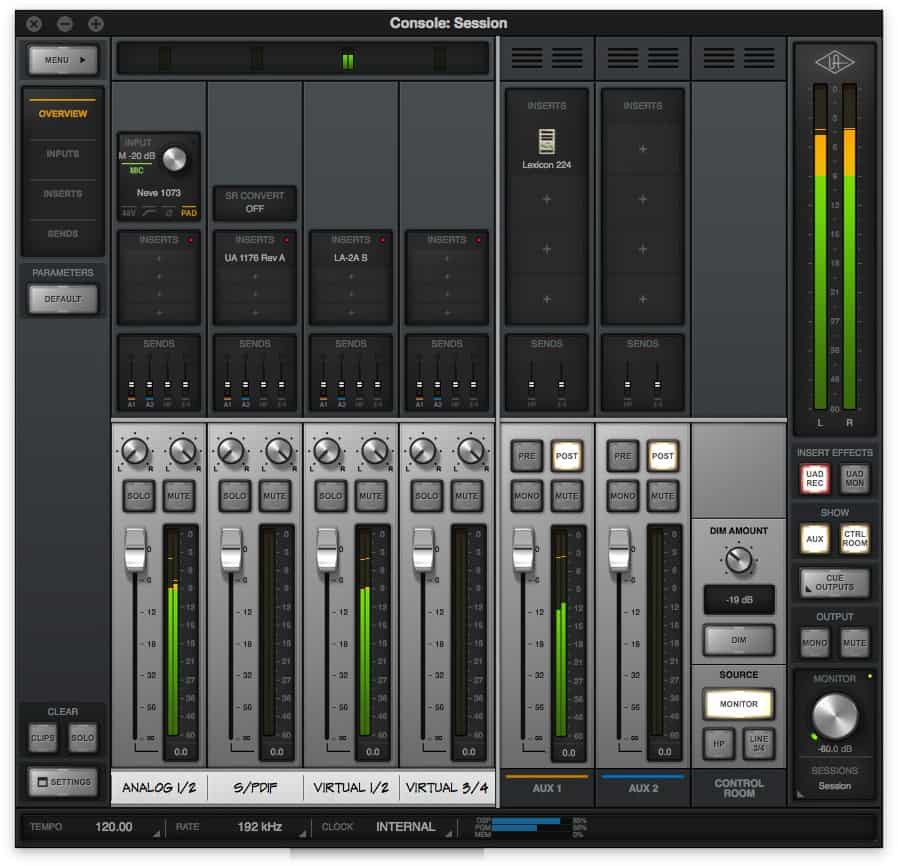Click the left pan knob on Virtual 1/2
The image size is (898, 866).
(327, 452)
